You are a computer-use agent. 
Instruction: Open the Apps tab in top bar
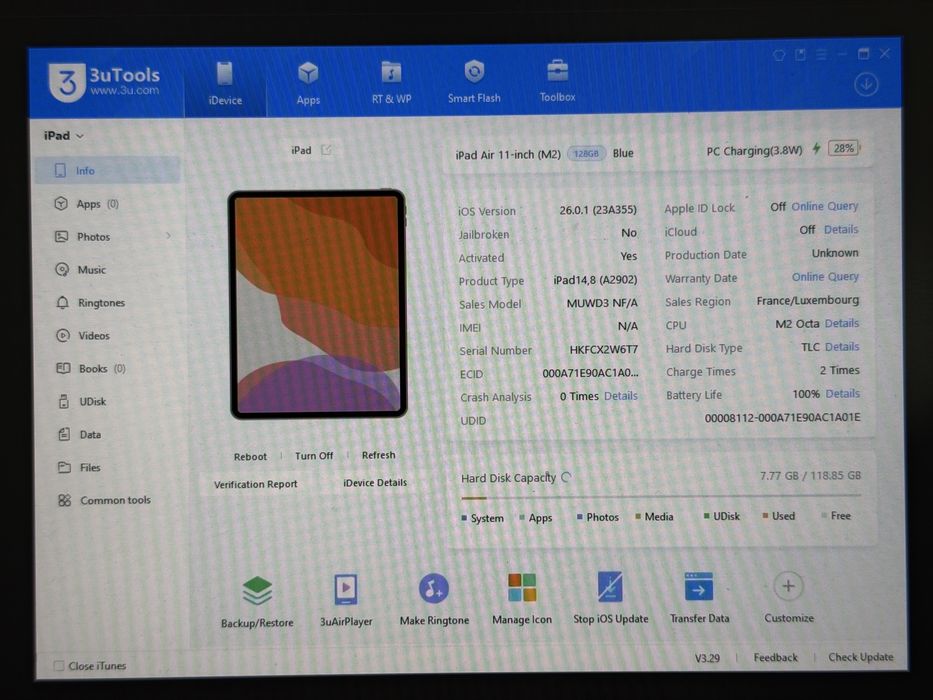click(308, 83)
